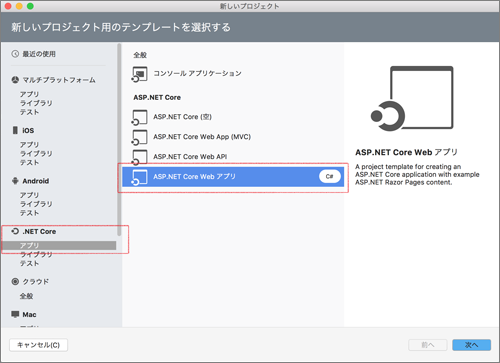This screenshot has width=500, height=363.
Task: Click the .NET Core category heading
Action: pos(39,231)
